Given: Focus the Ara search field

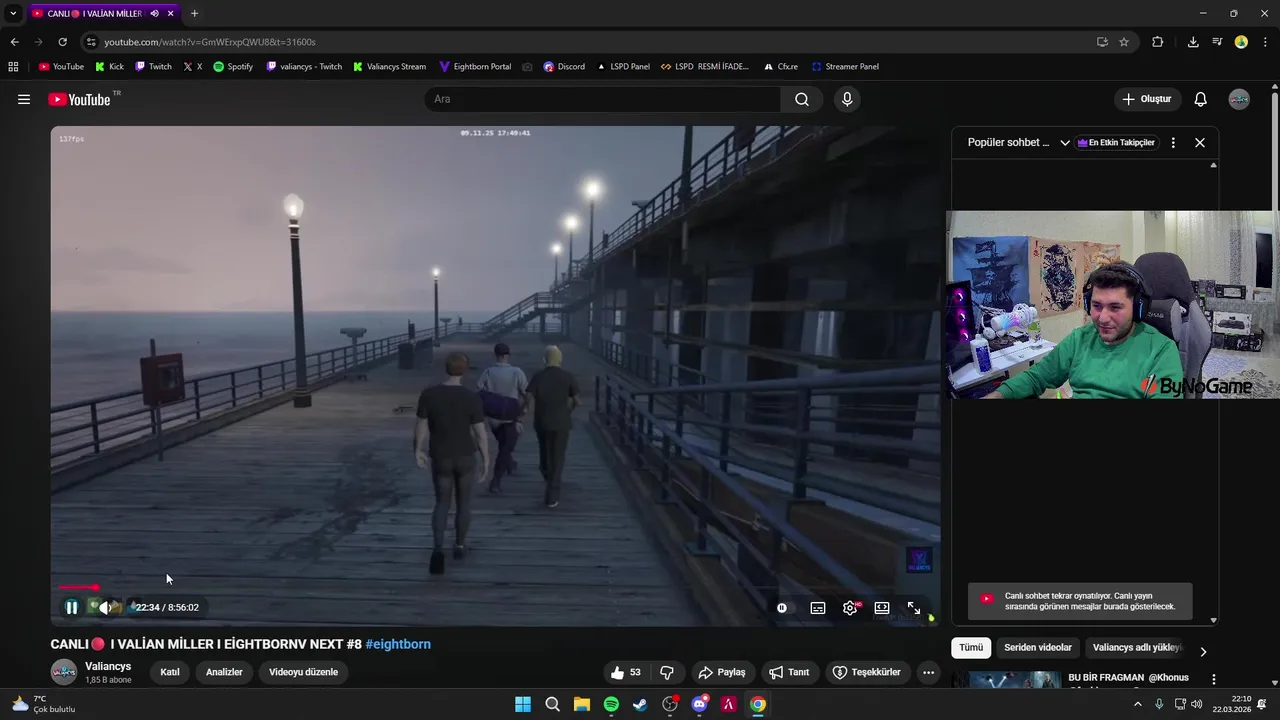Looking at the screenshot, I should pos(602,99).
